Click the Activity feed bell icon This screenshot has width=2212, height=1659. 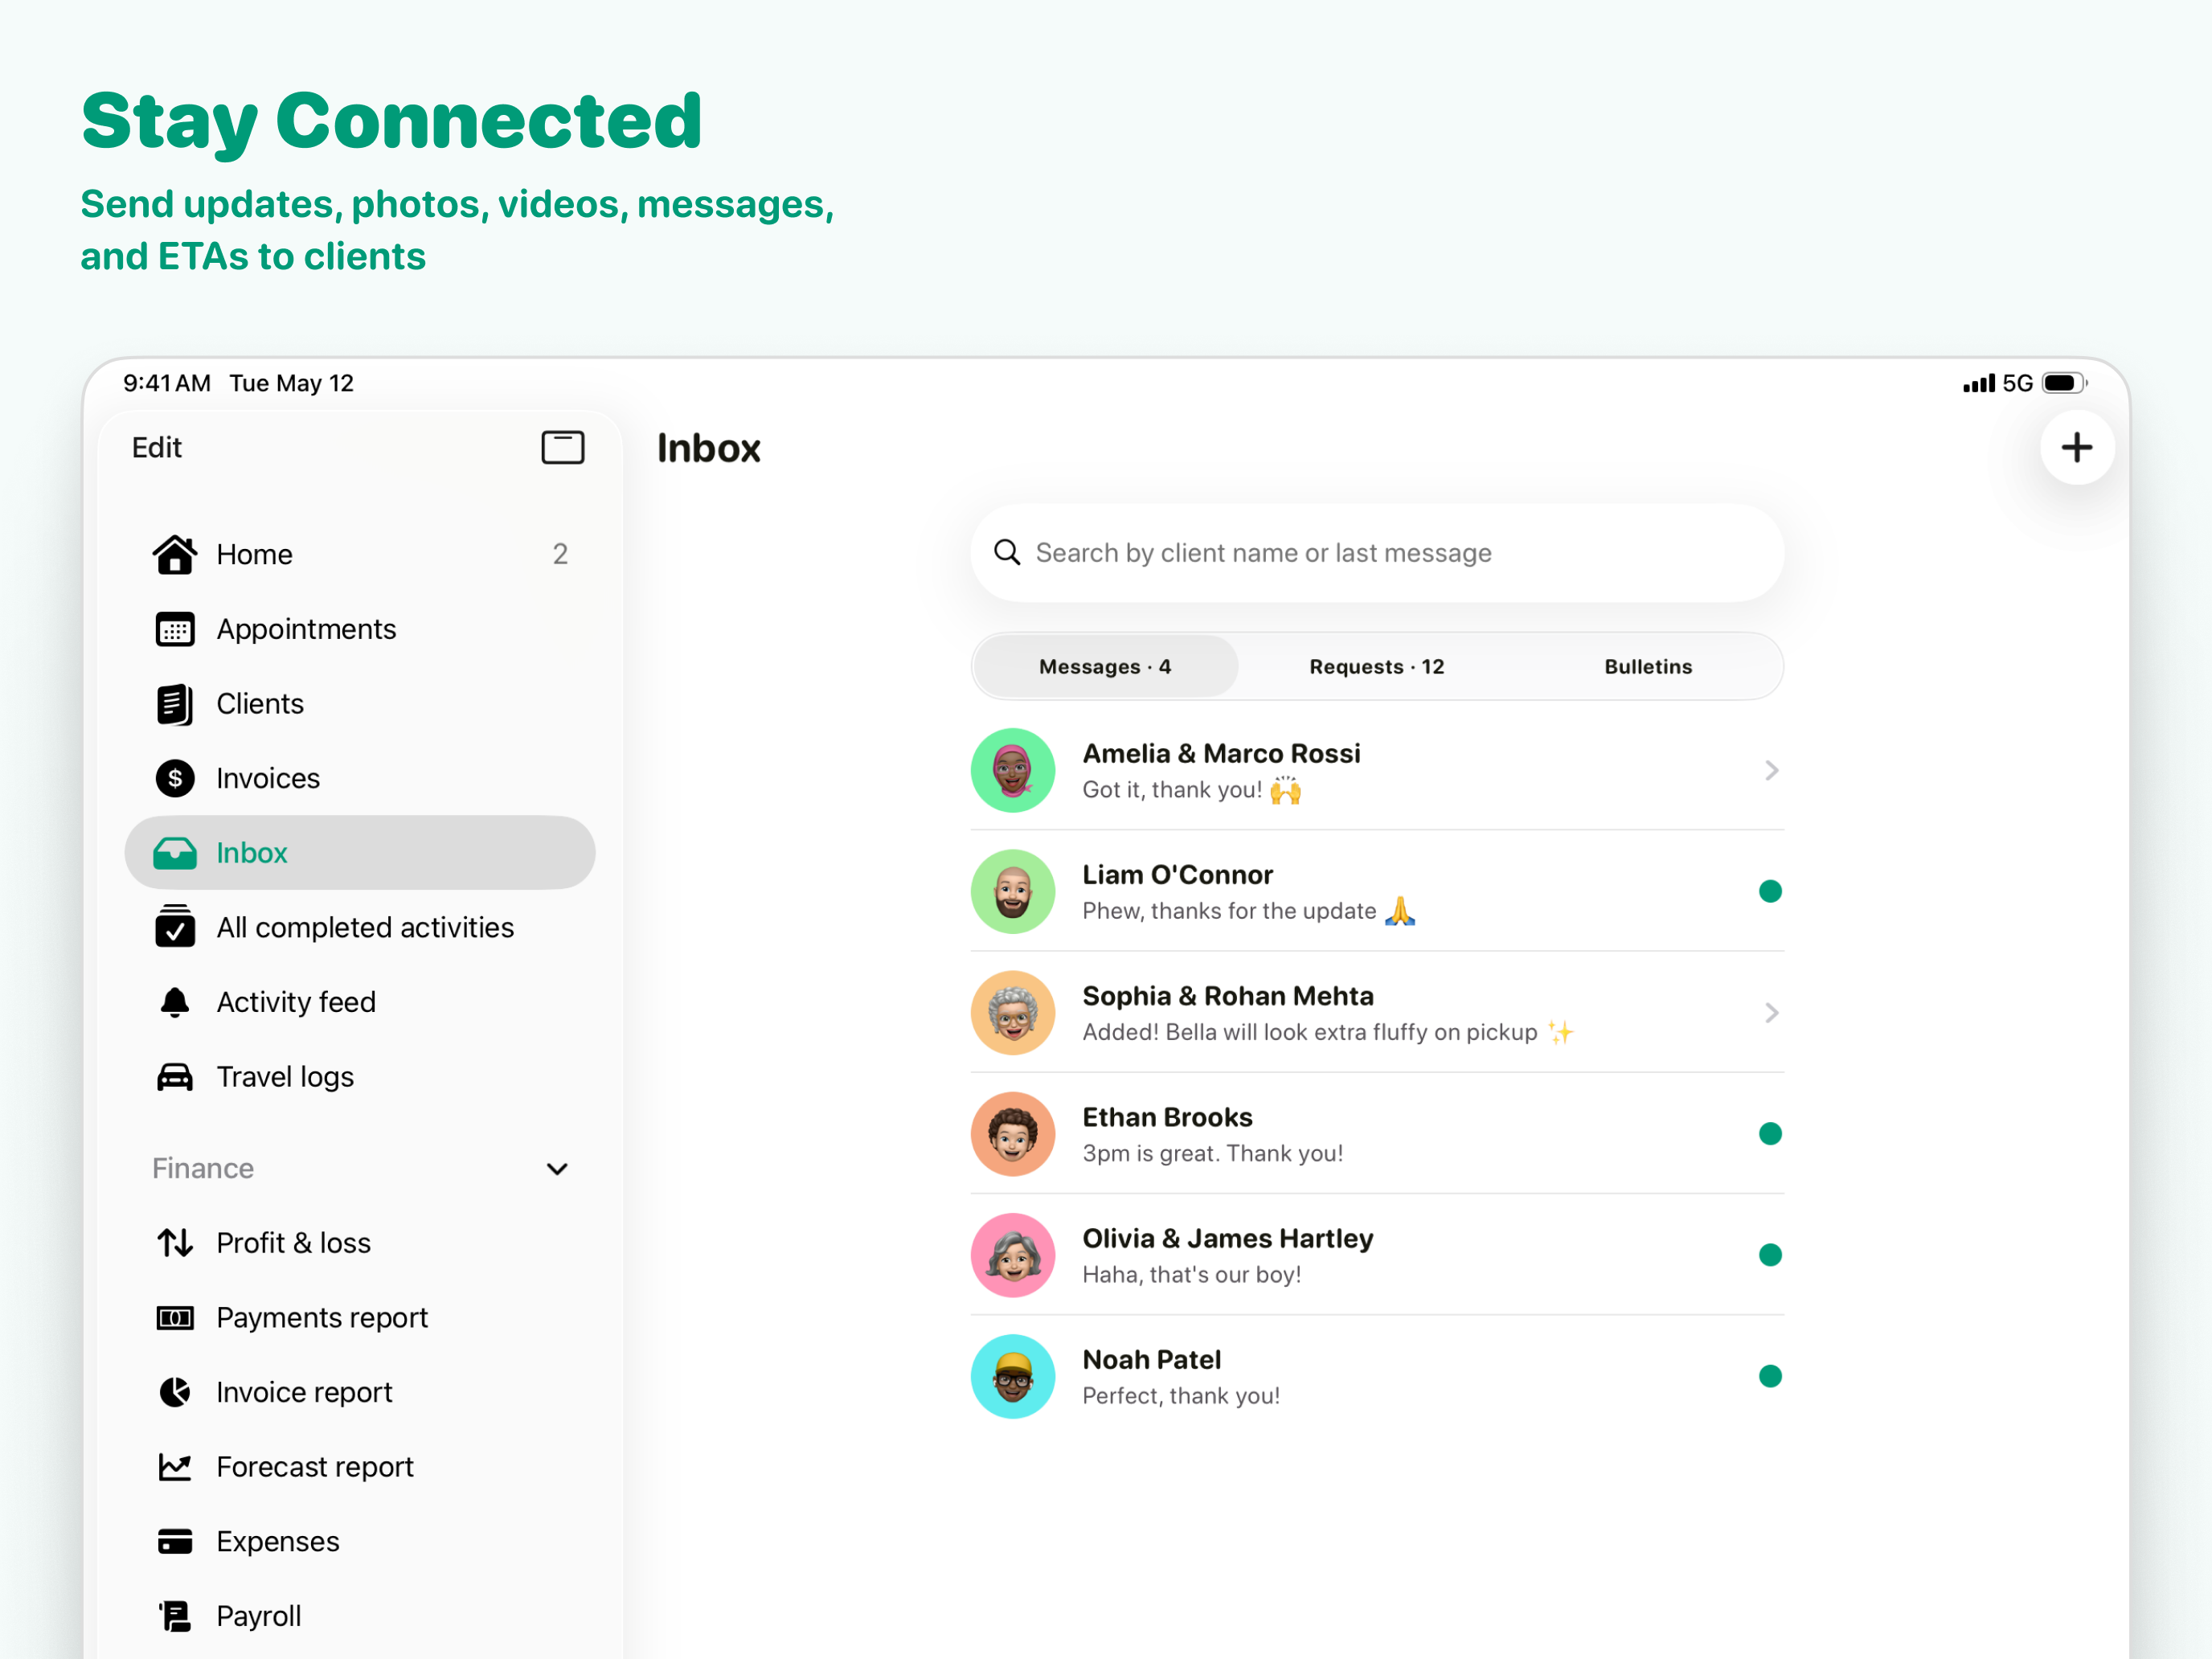pos(175,1002)
